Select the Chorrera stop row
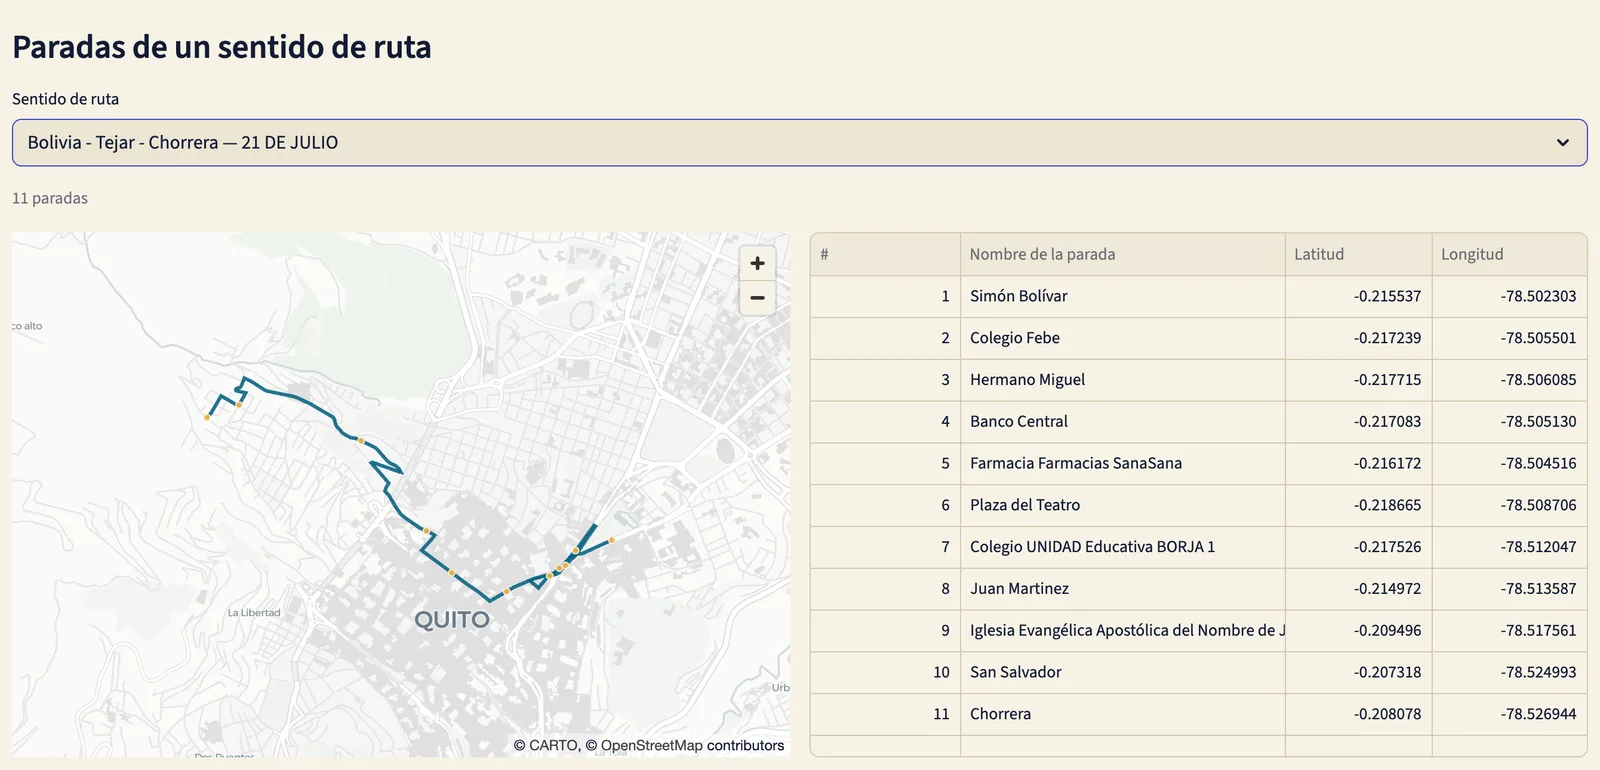This screenshot has width=1600, height=770. coord(1198,715)
